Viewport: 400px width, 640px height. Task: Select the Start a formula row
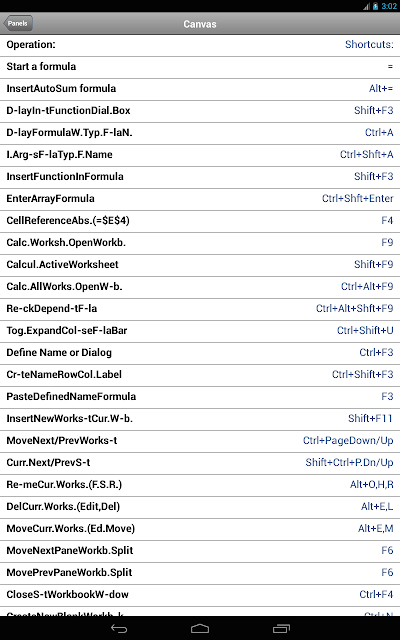pyautogui.click(x=200, y=67)
